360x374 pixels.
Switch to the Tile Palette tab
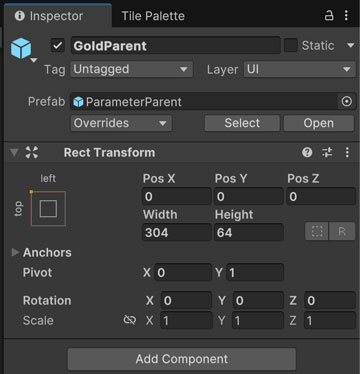(x=153, y=16)
